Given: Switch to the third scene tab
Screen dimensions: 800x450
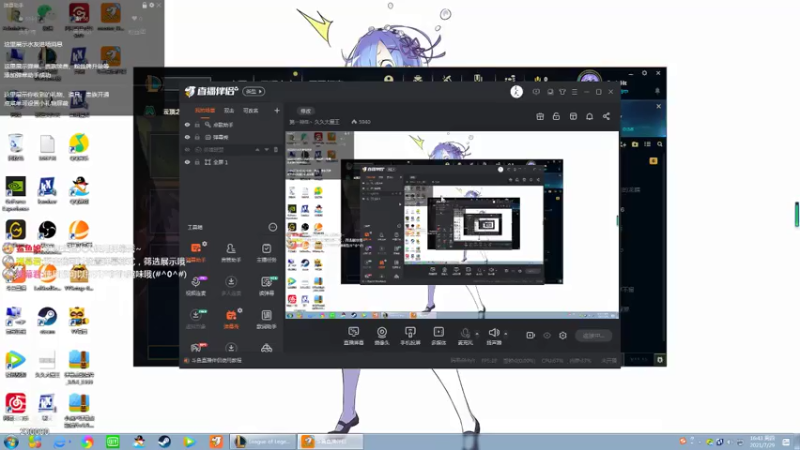Looking at the screenshot, I should tap(251, 111).
